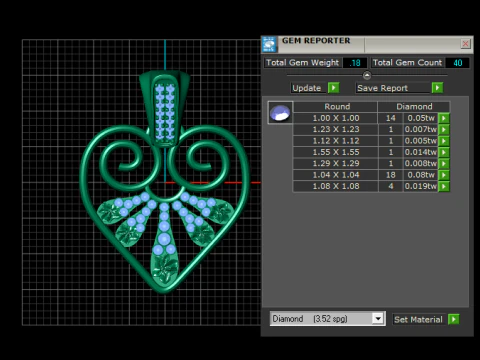Click the green arrow for 1.12 X 1.12 row

tap(444, 141)
